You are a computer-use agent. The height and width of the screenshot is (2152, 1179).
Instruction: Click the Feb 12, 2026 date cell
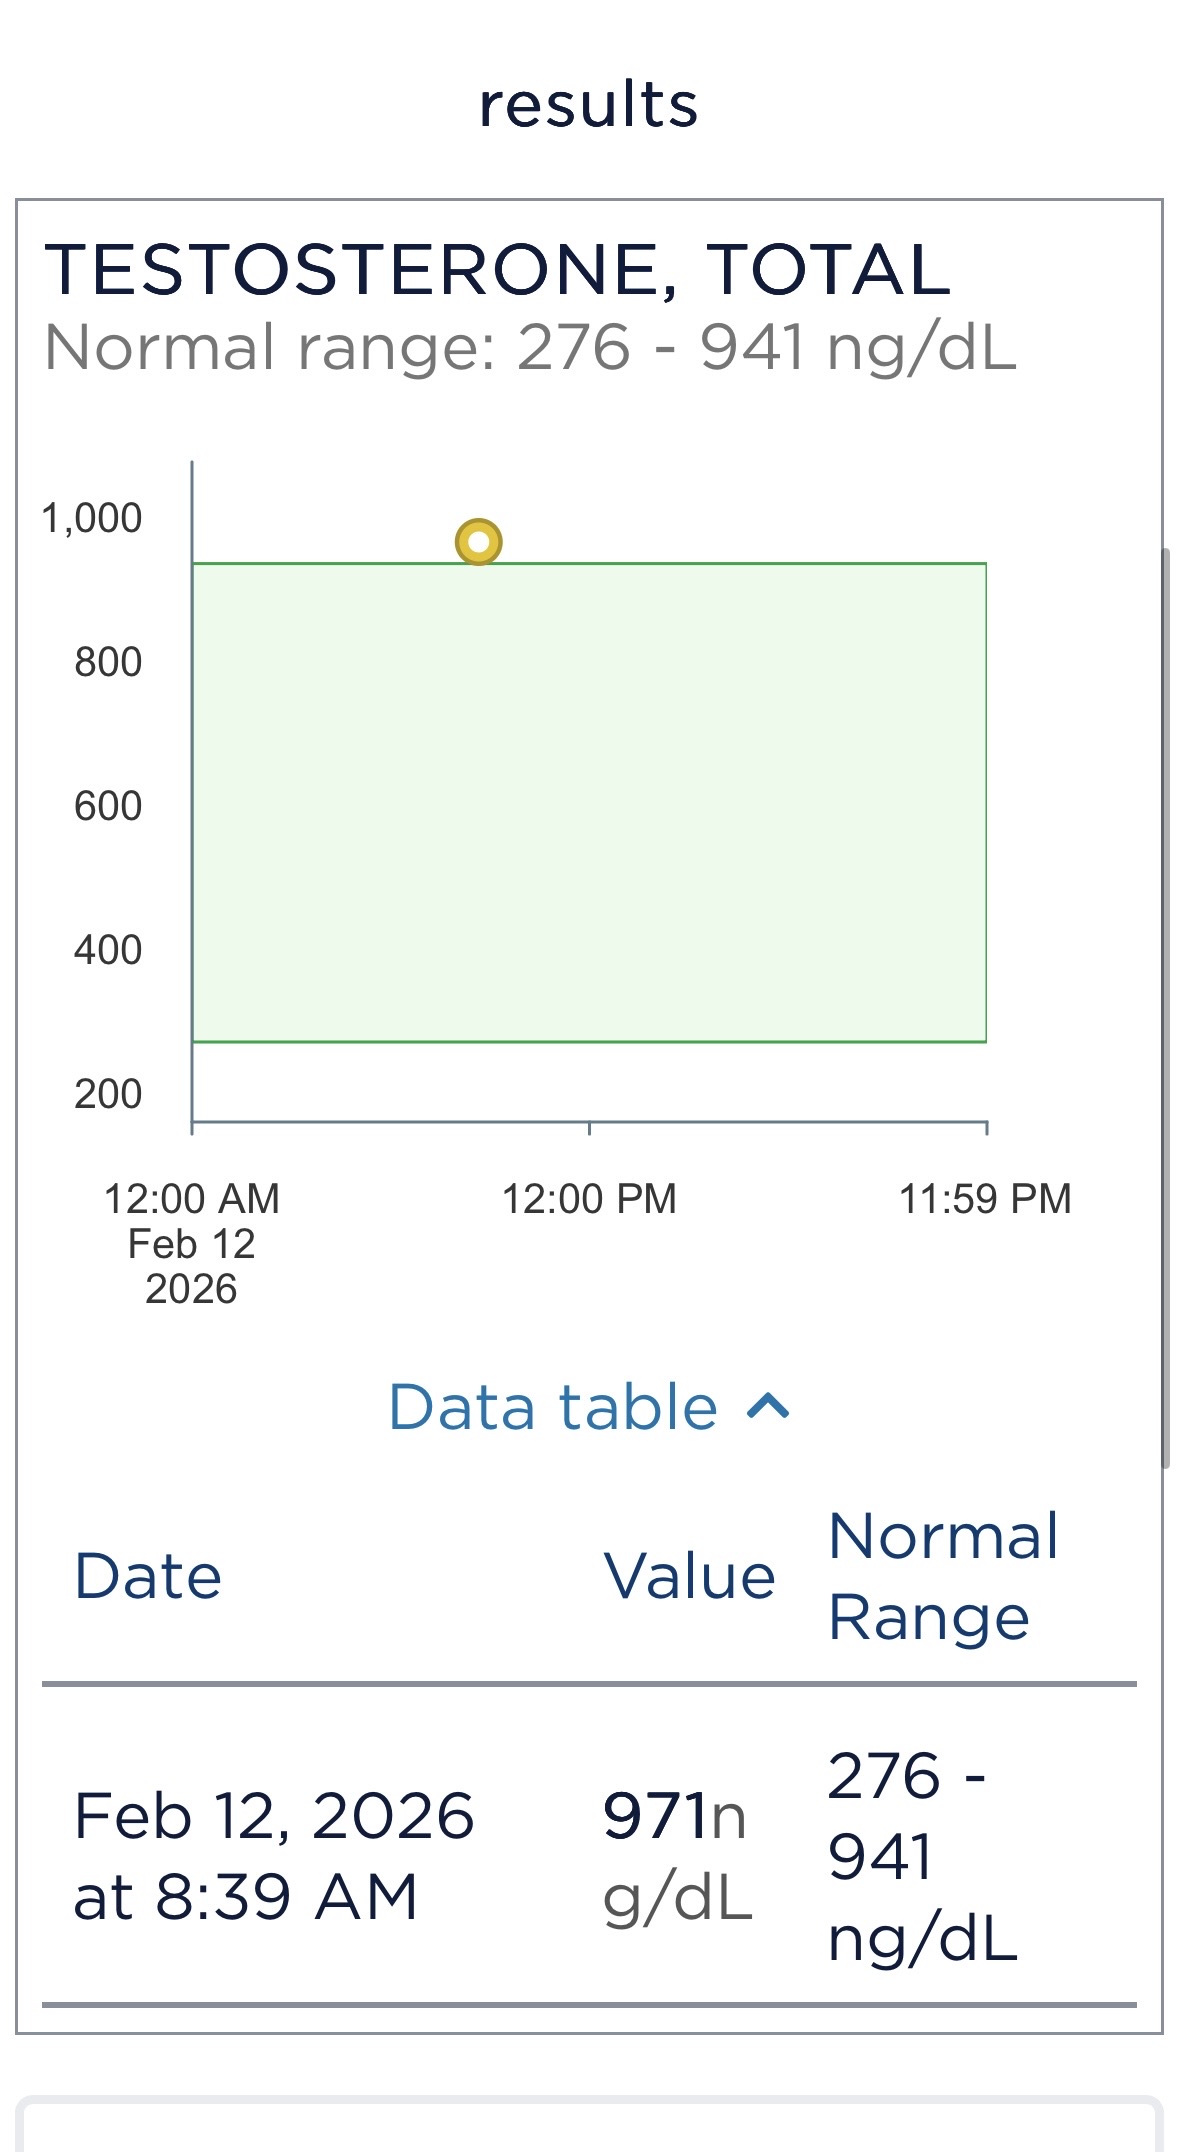pyautogui.click(x=274, y=1856)
